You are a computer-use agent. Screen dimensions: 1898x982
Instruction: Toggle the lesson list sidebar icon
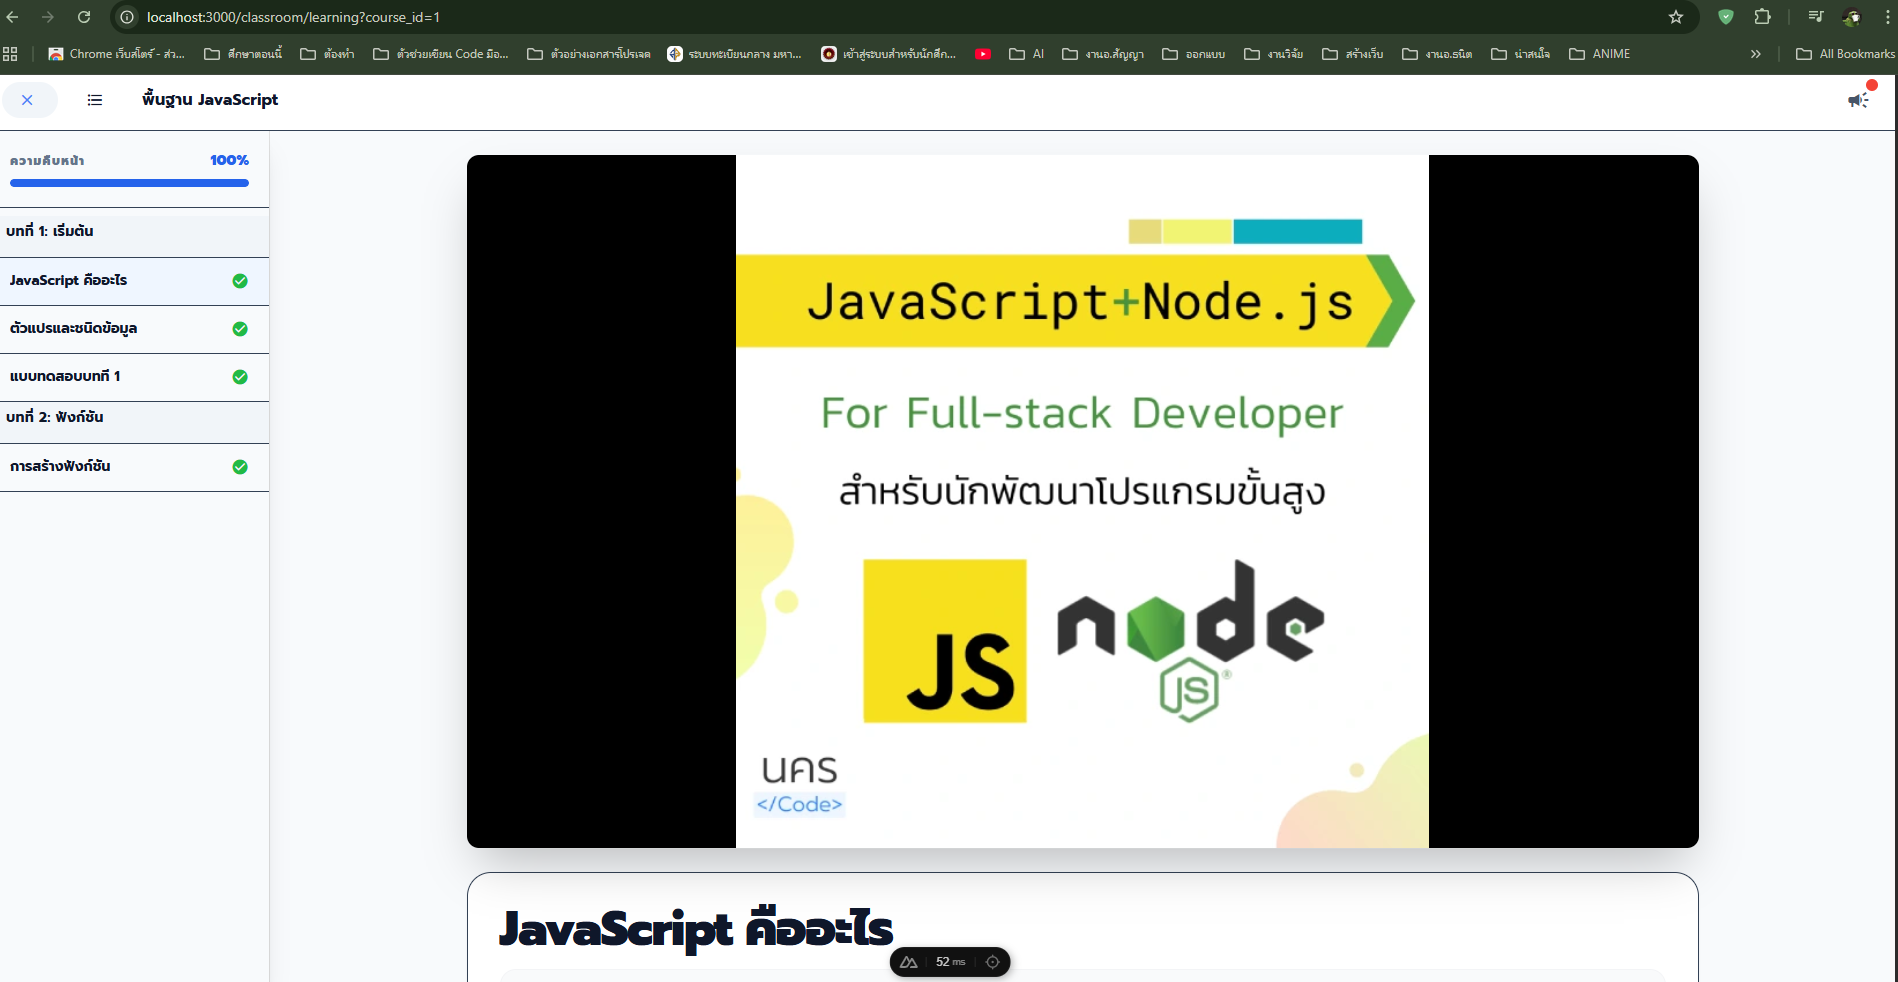coord(95,100)
